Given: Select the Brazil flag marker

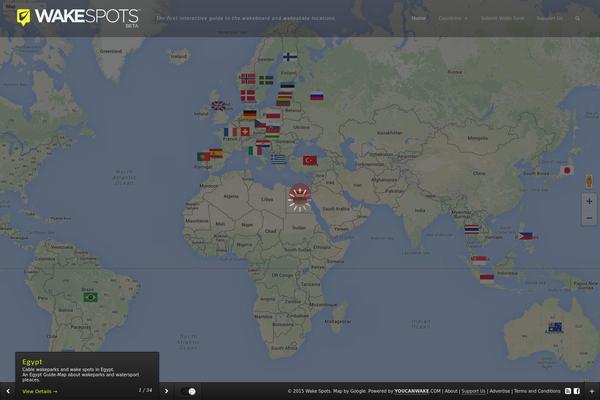Looking at the screenshot, I should tap(91, 297).
